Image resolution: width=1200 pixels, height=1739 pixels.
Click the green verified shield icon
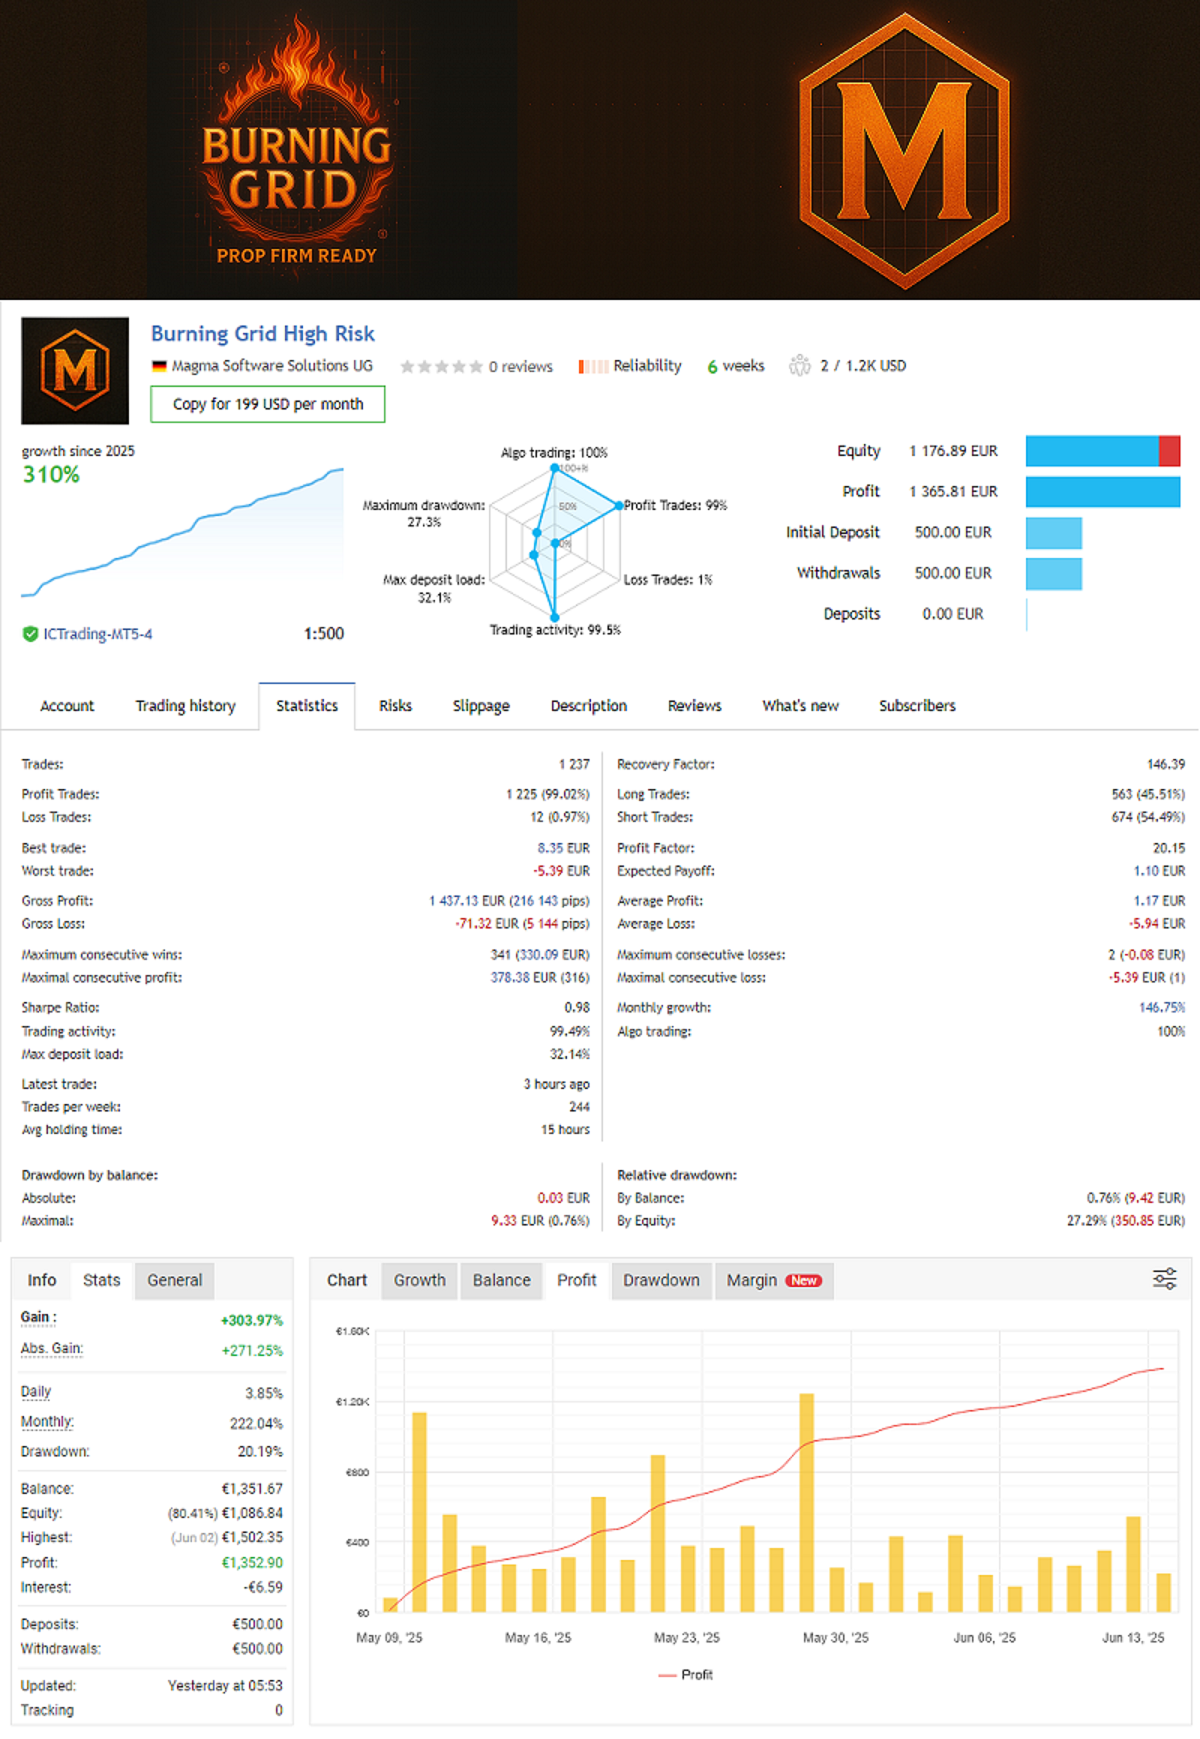[30, 634]
